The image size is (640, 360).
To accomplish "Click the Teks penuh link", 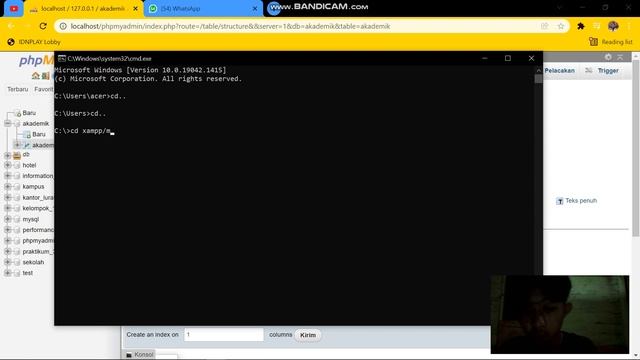I will [x=581, y=201].
